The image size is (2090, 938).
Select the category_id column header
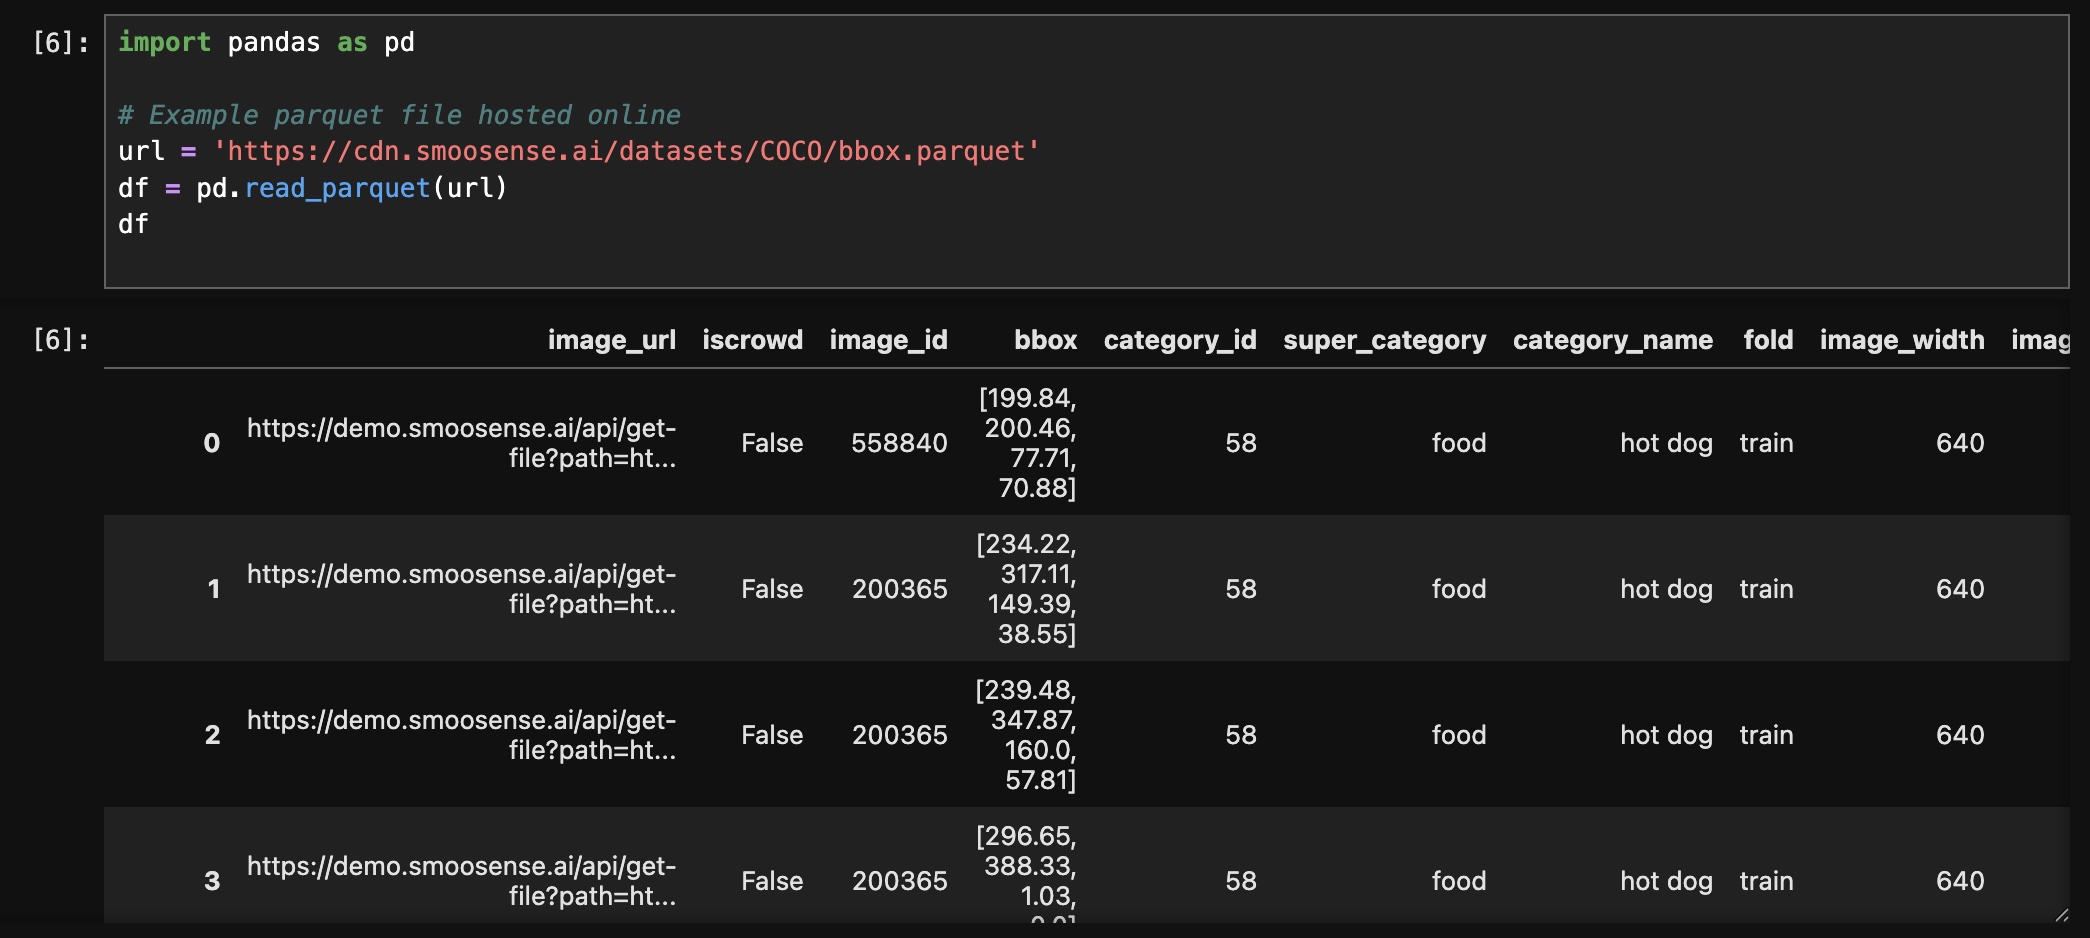pos(1179,340)
